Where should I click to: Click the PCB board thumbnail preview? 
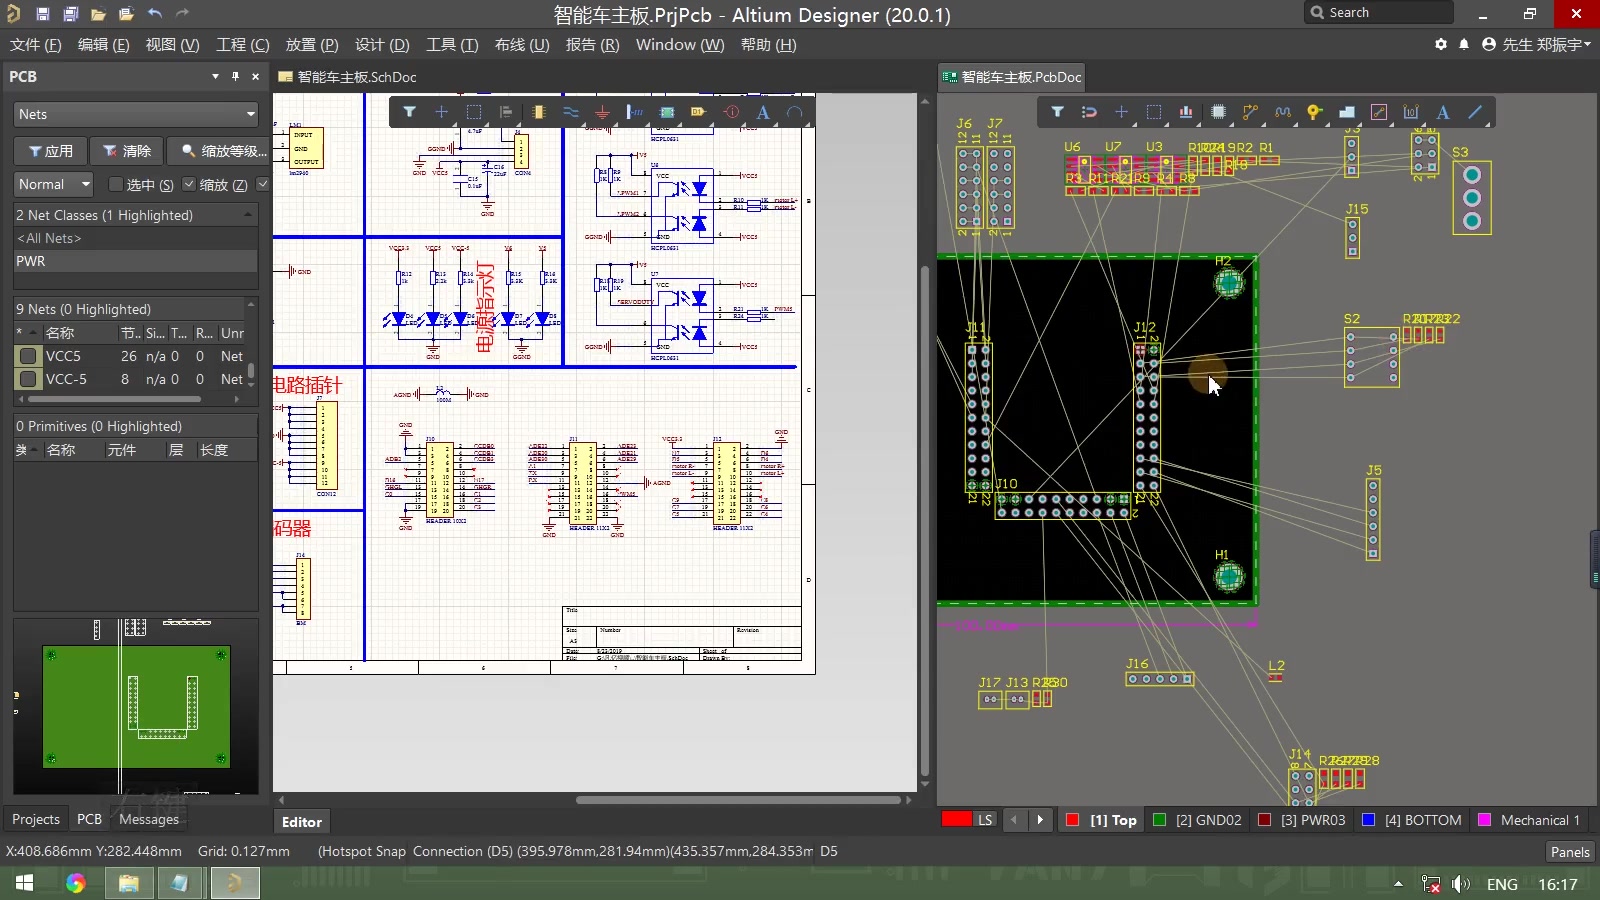tap(136, 707)
